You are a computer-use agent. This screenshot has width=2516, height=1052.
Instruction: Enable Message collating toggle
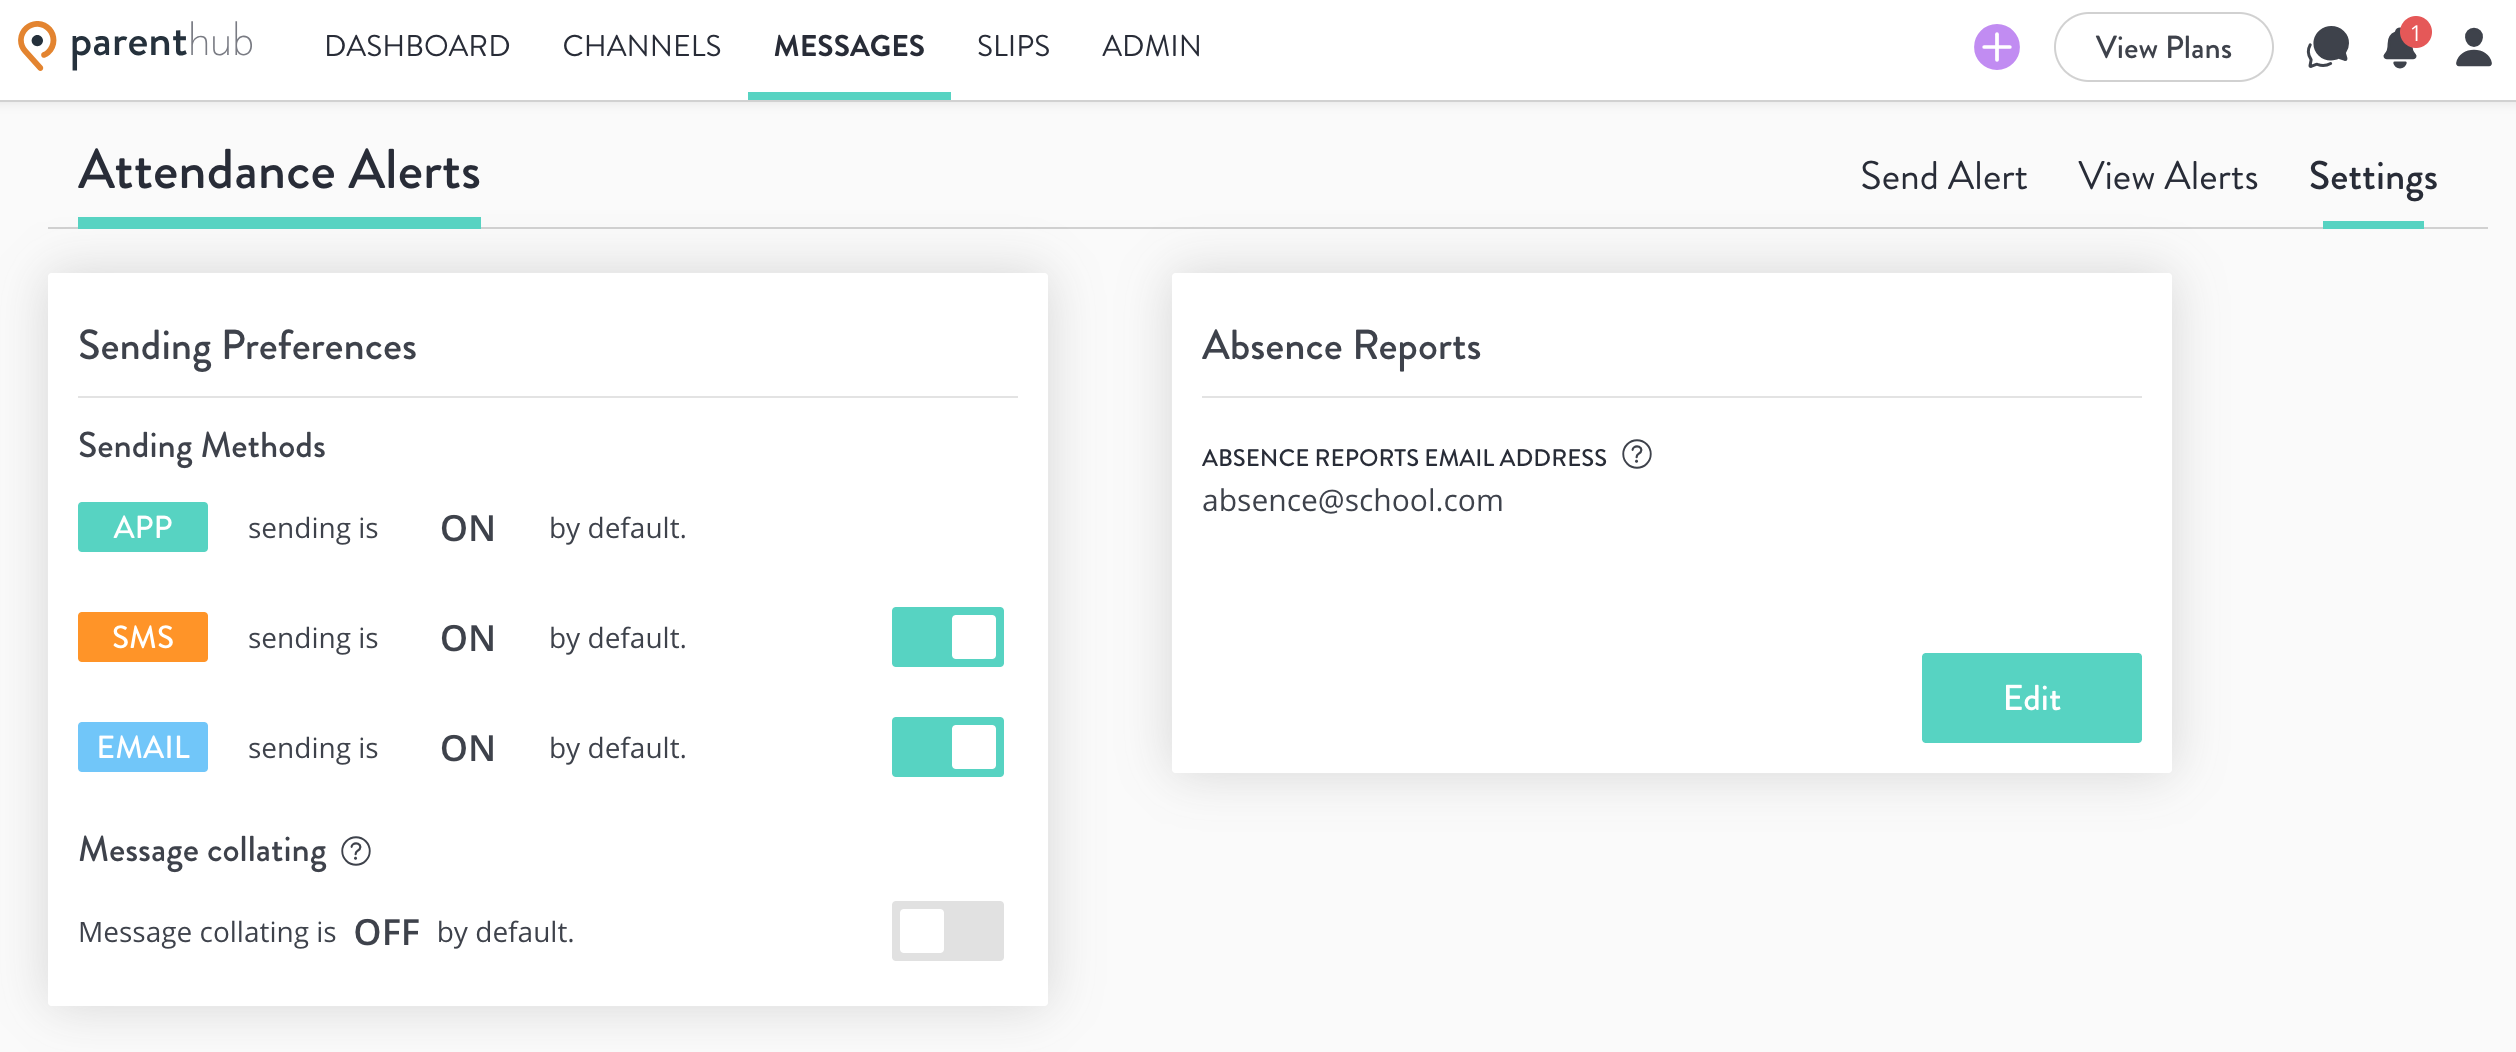pos(948,931)
